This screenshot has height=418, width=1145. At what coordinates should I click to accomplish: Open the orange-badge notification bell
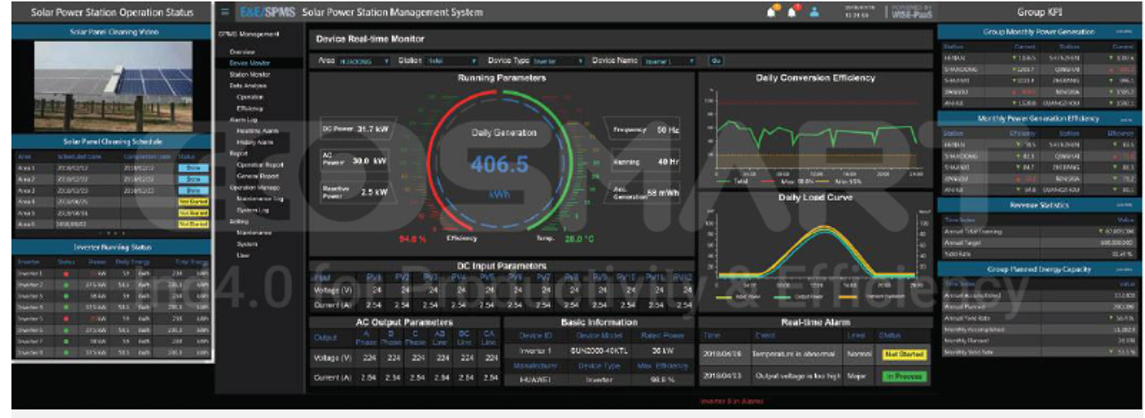(x=772, y=12)
